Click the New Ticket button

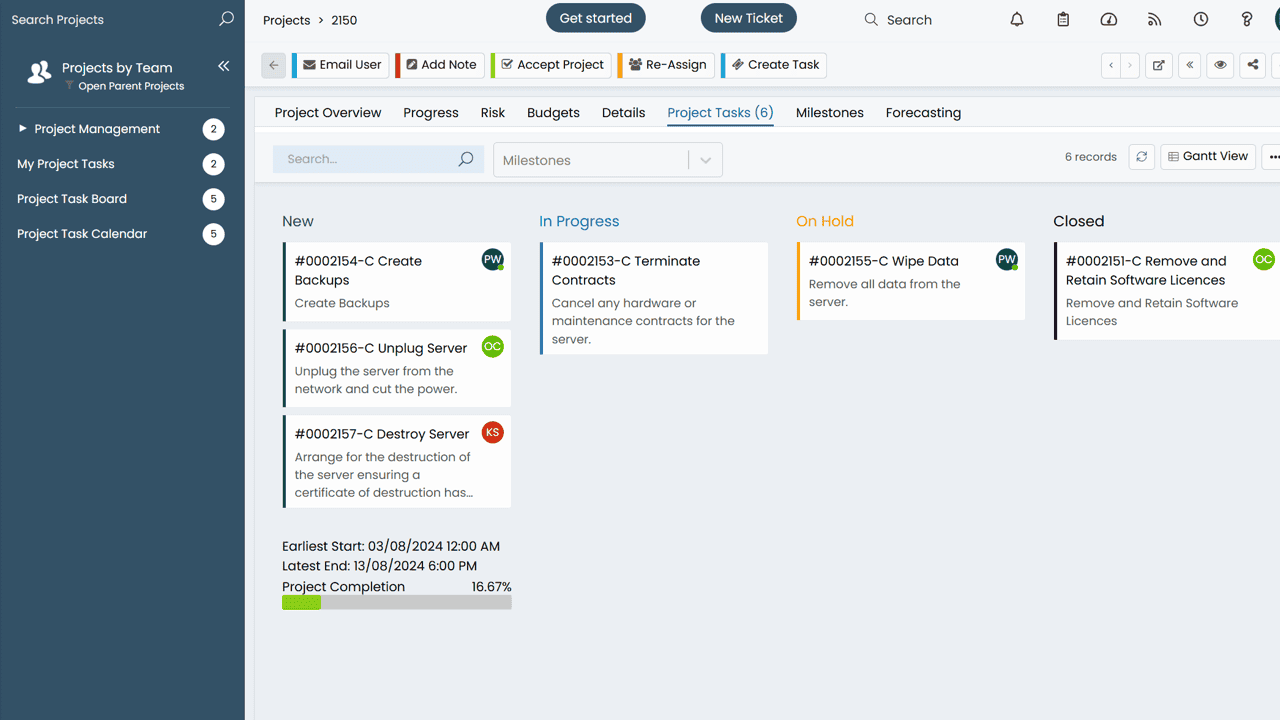click(749, 18)
